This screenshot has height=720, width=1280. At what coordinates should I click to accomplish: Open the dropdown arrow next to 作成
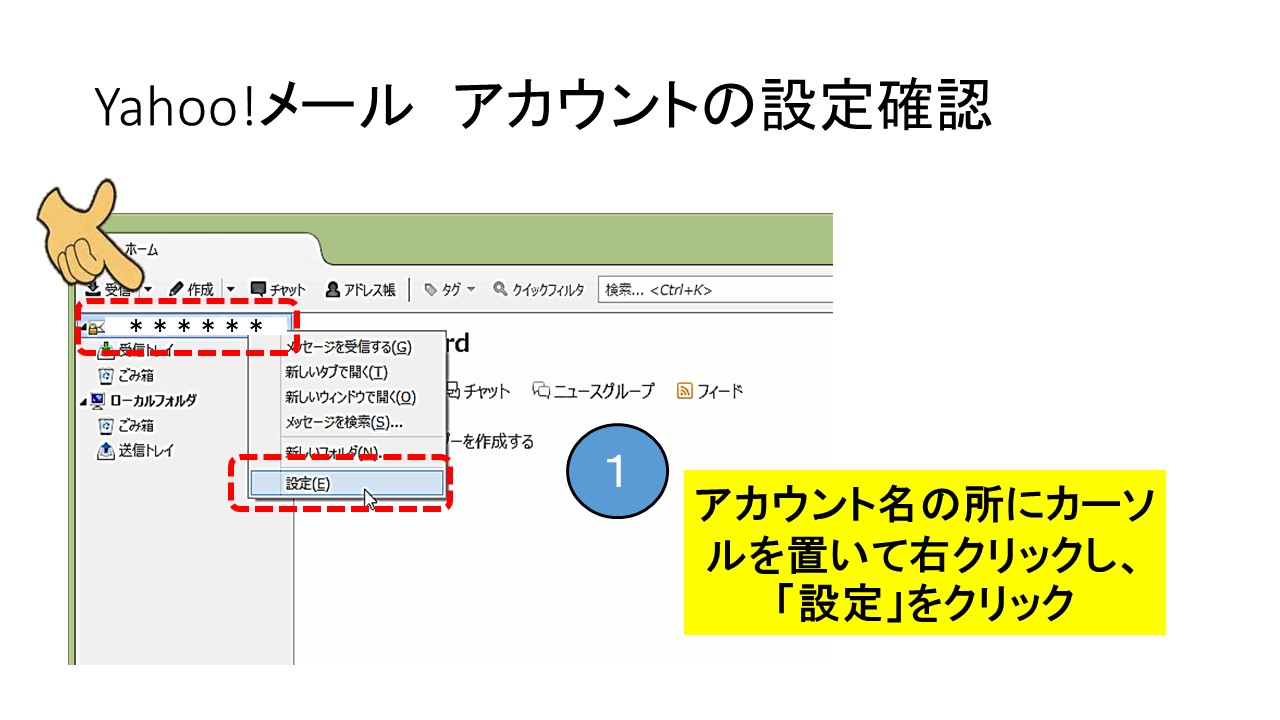coord(230,290)
